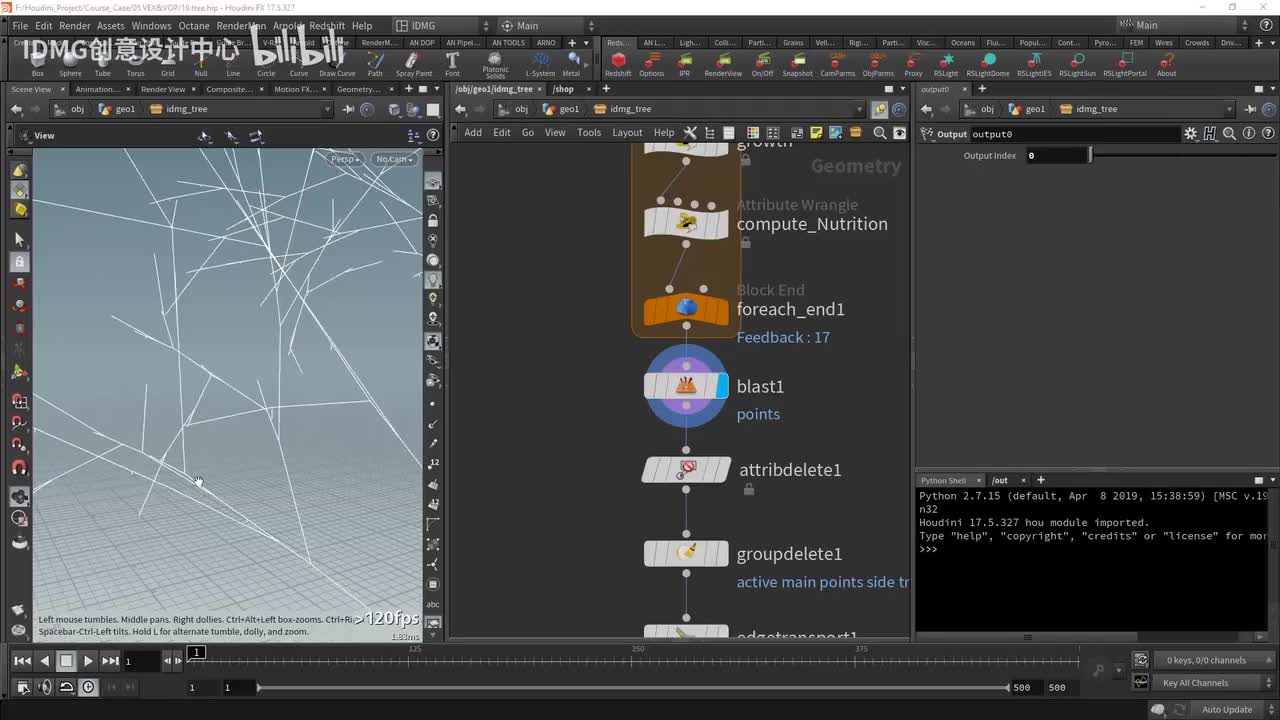
Task: Open Redshift RenderView from the shelf
Action: click(723, 62)
